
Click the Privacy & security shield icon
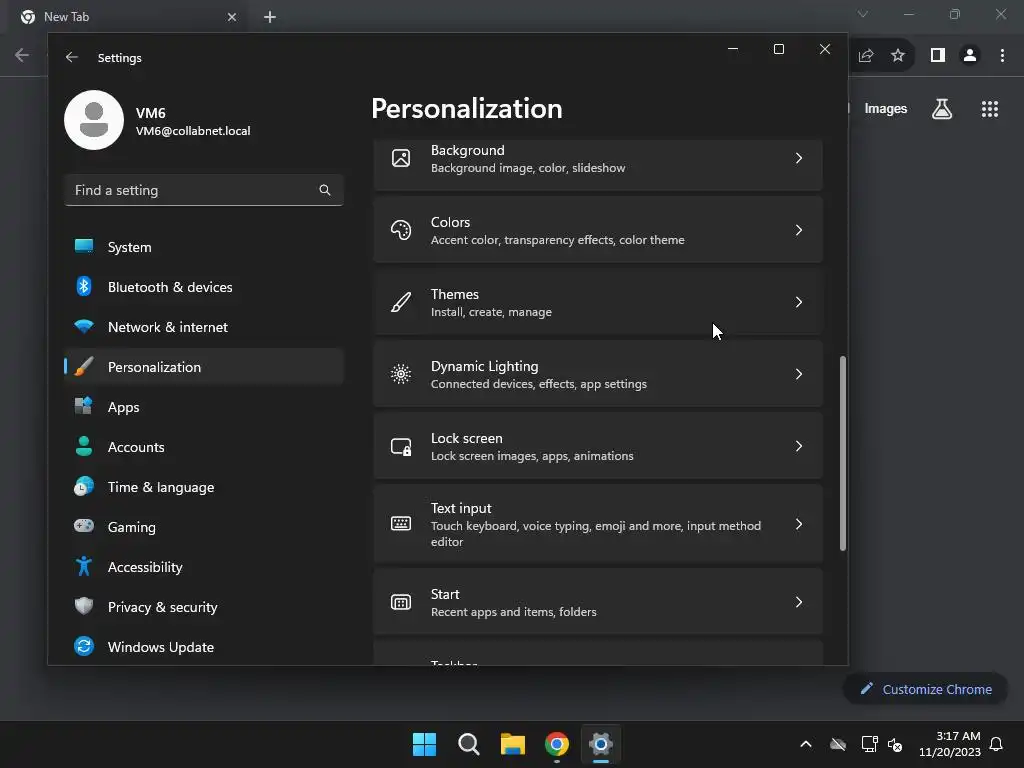point(84,606)
